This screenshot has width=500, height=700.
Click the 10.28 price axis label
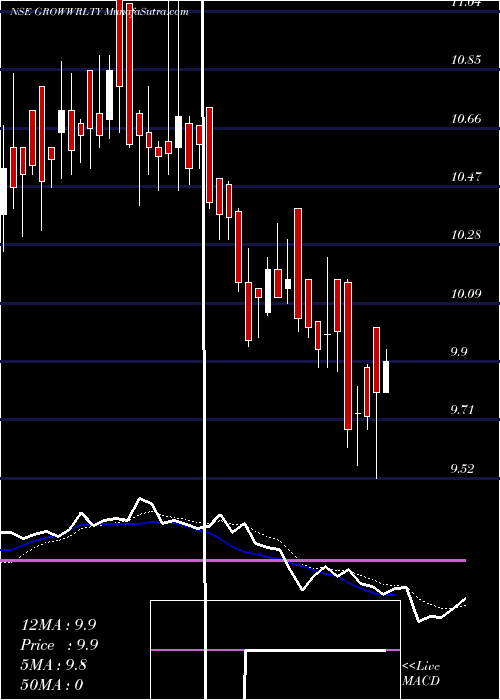466,235
